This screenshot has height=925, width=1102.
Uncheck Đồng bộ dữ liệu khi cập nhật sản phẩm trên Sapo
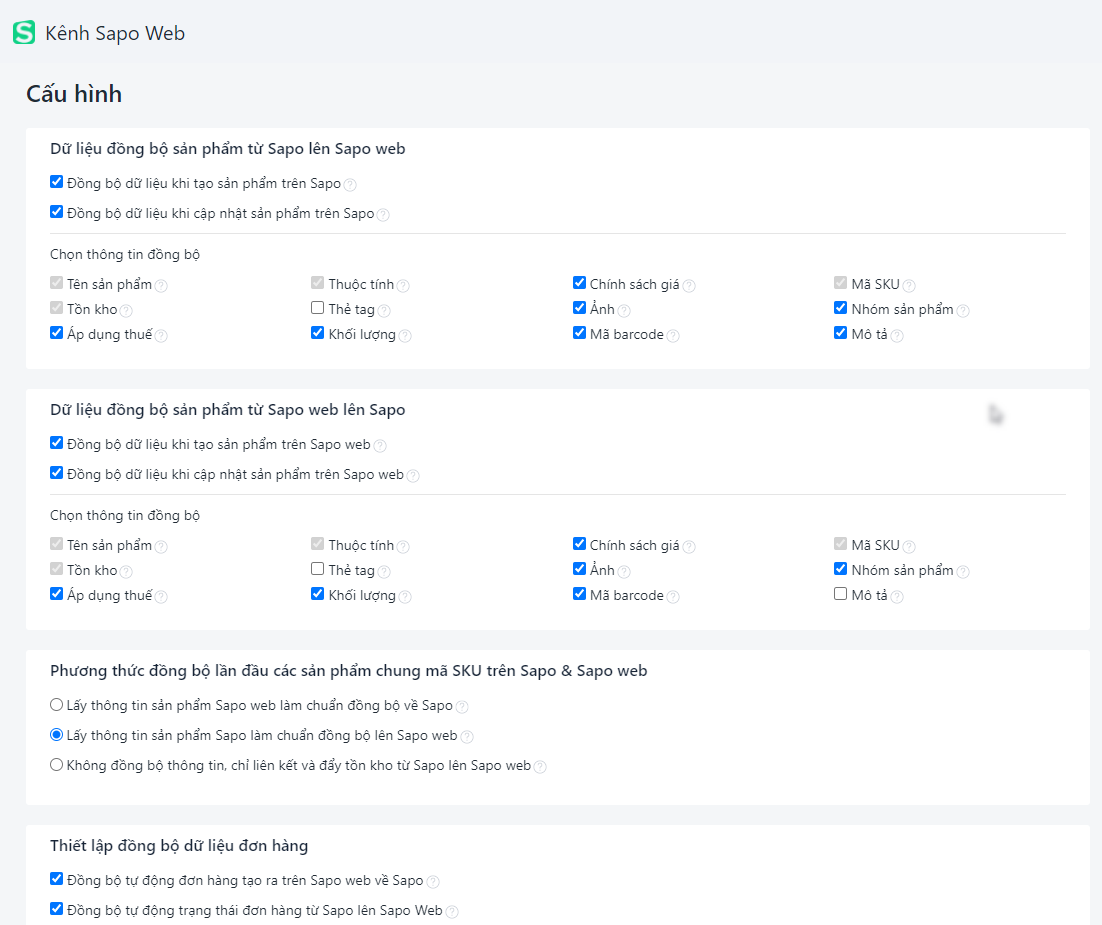pos(57,212)
